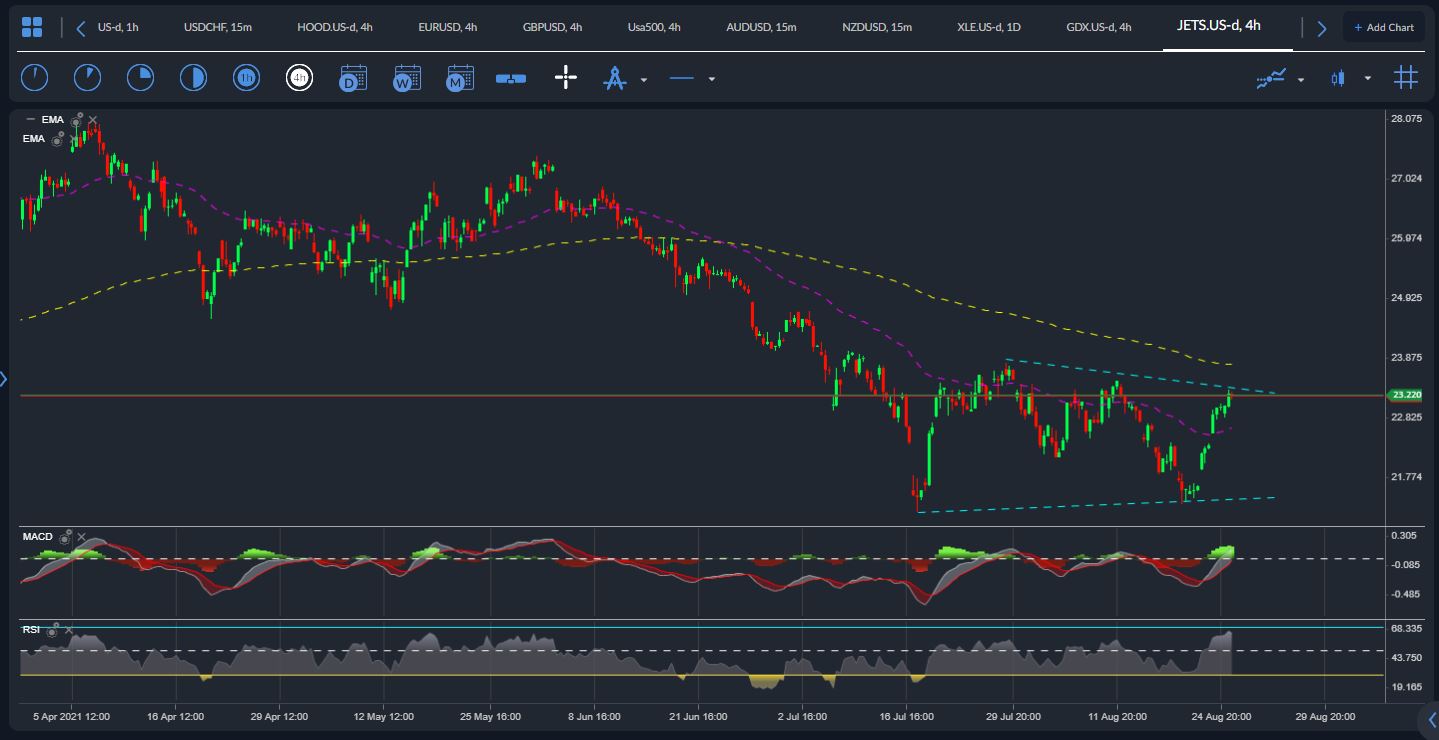1439x740 pixels.
Task: Collapse the top EMA indicator with minus
Action: click(30, 119)
